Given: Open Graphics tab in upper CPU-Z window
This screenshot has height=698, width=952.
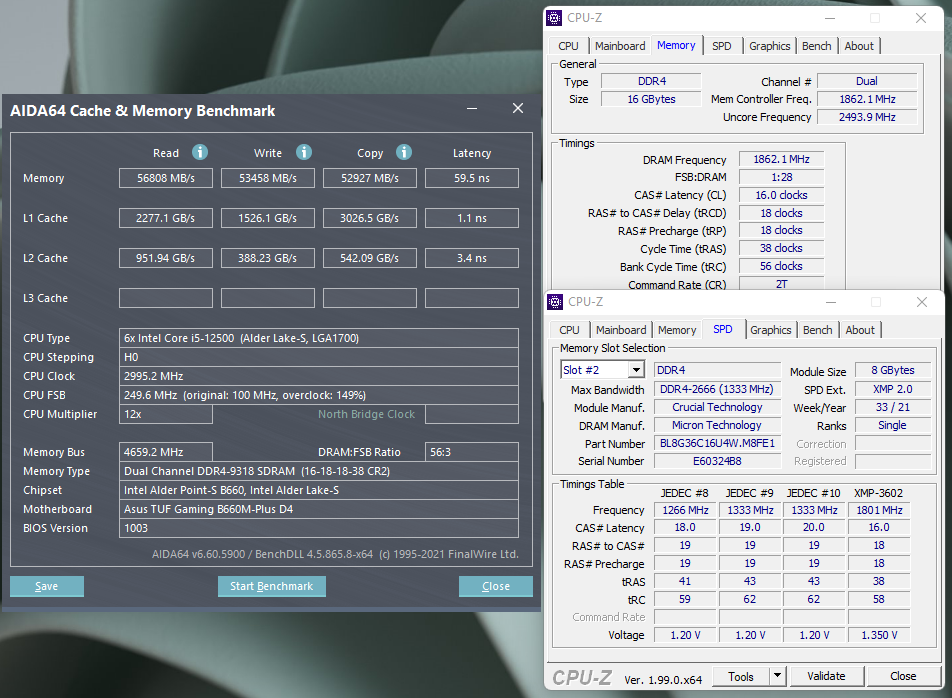Looking at the screenshot, I should [x=769, y=46].
